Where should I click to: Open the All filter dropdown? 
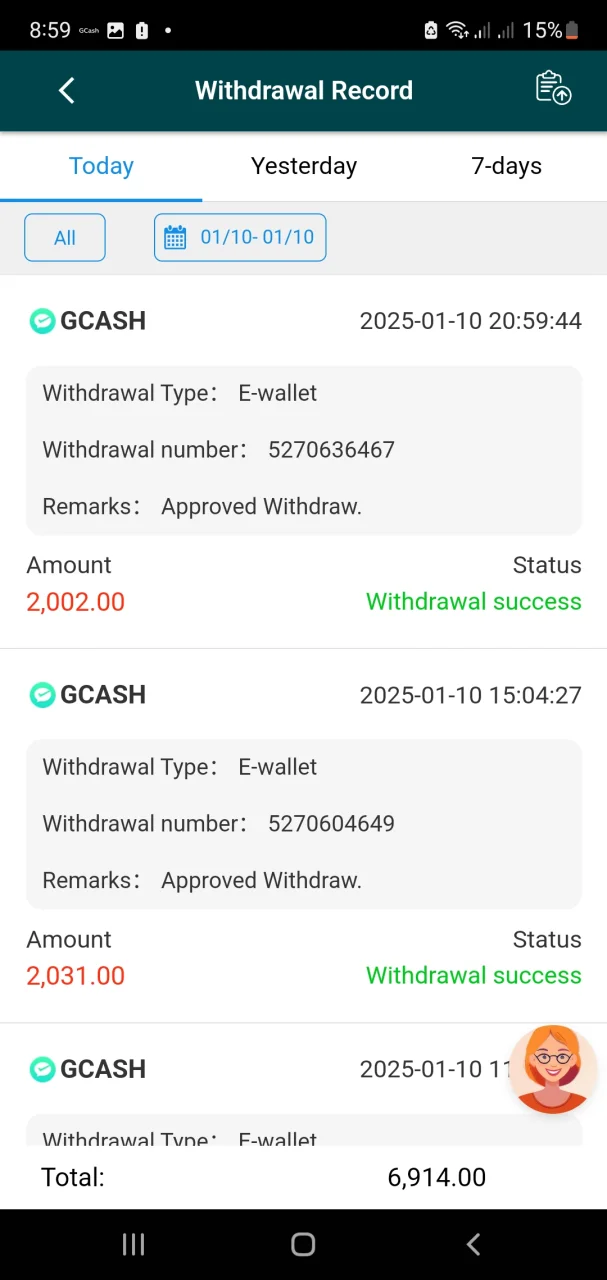(65, 238)
